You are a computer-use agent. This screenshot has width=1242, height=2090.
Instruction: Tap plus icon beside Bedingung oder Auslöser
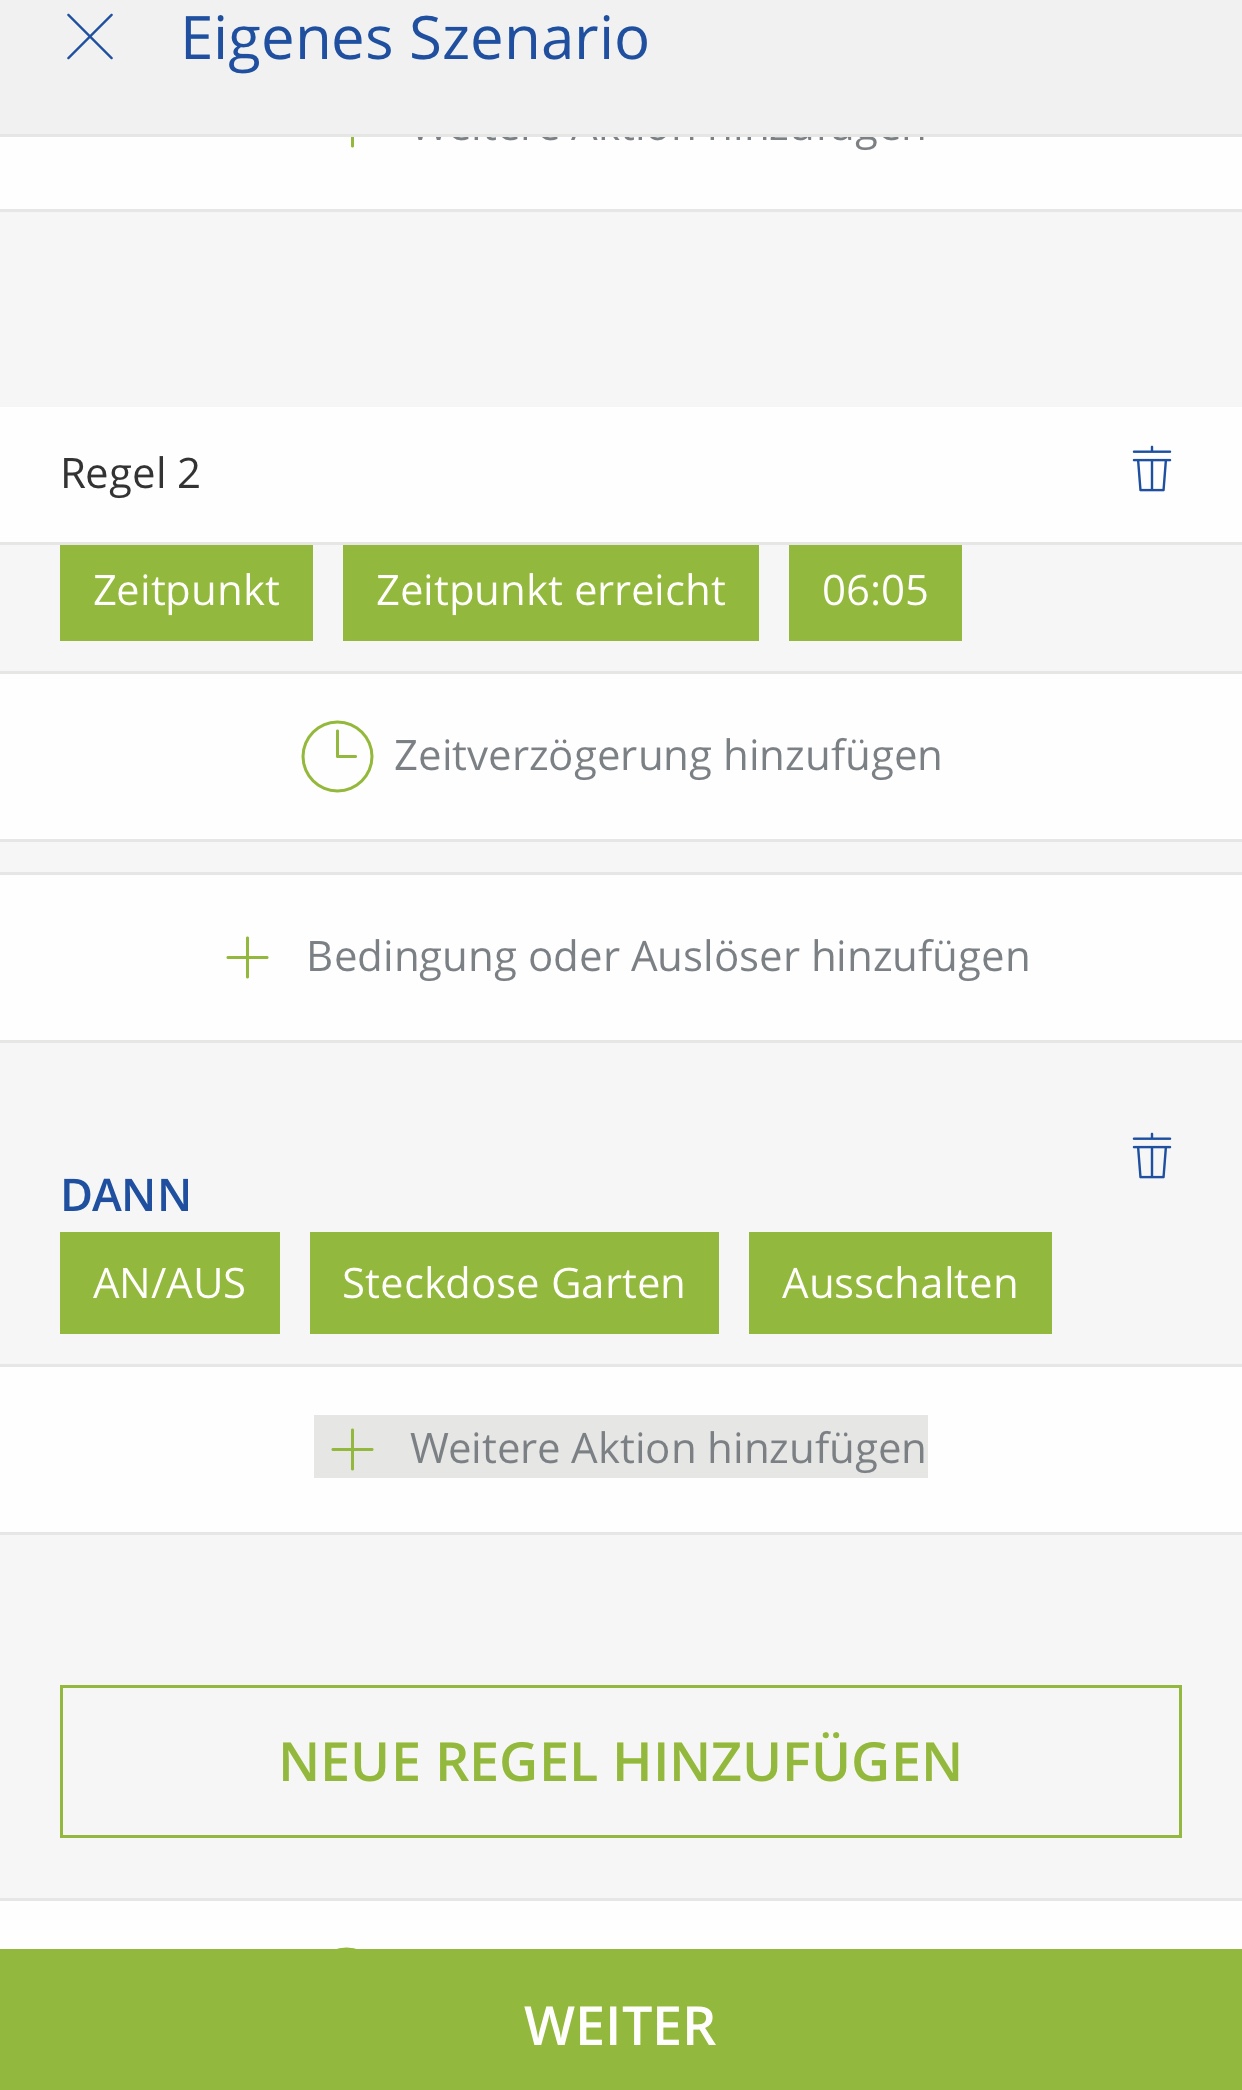[247, 958]
